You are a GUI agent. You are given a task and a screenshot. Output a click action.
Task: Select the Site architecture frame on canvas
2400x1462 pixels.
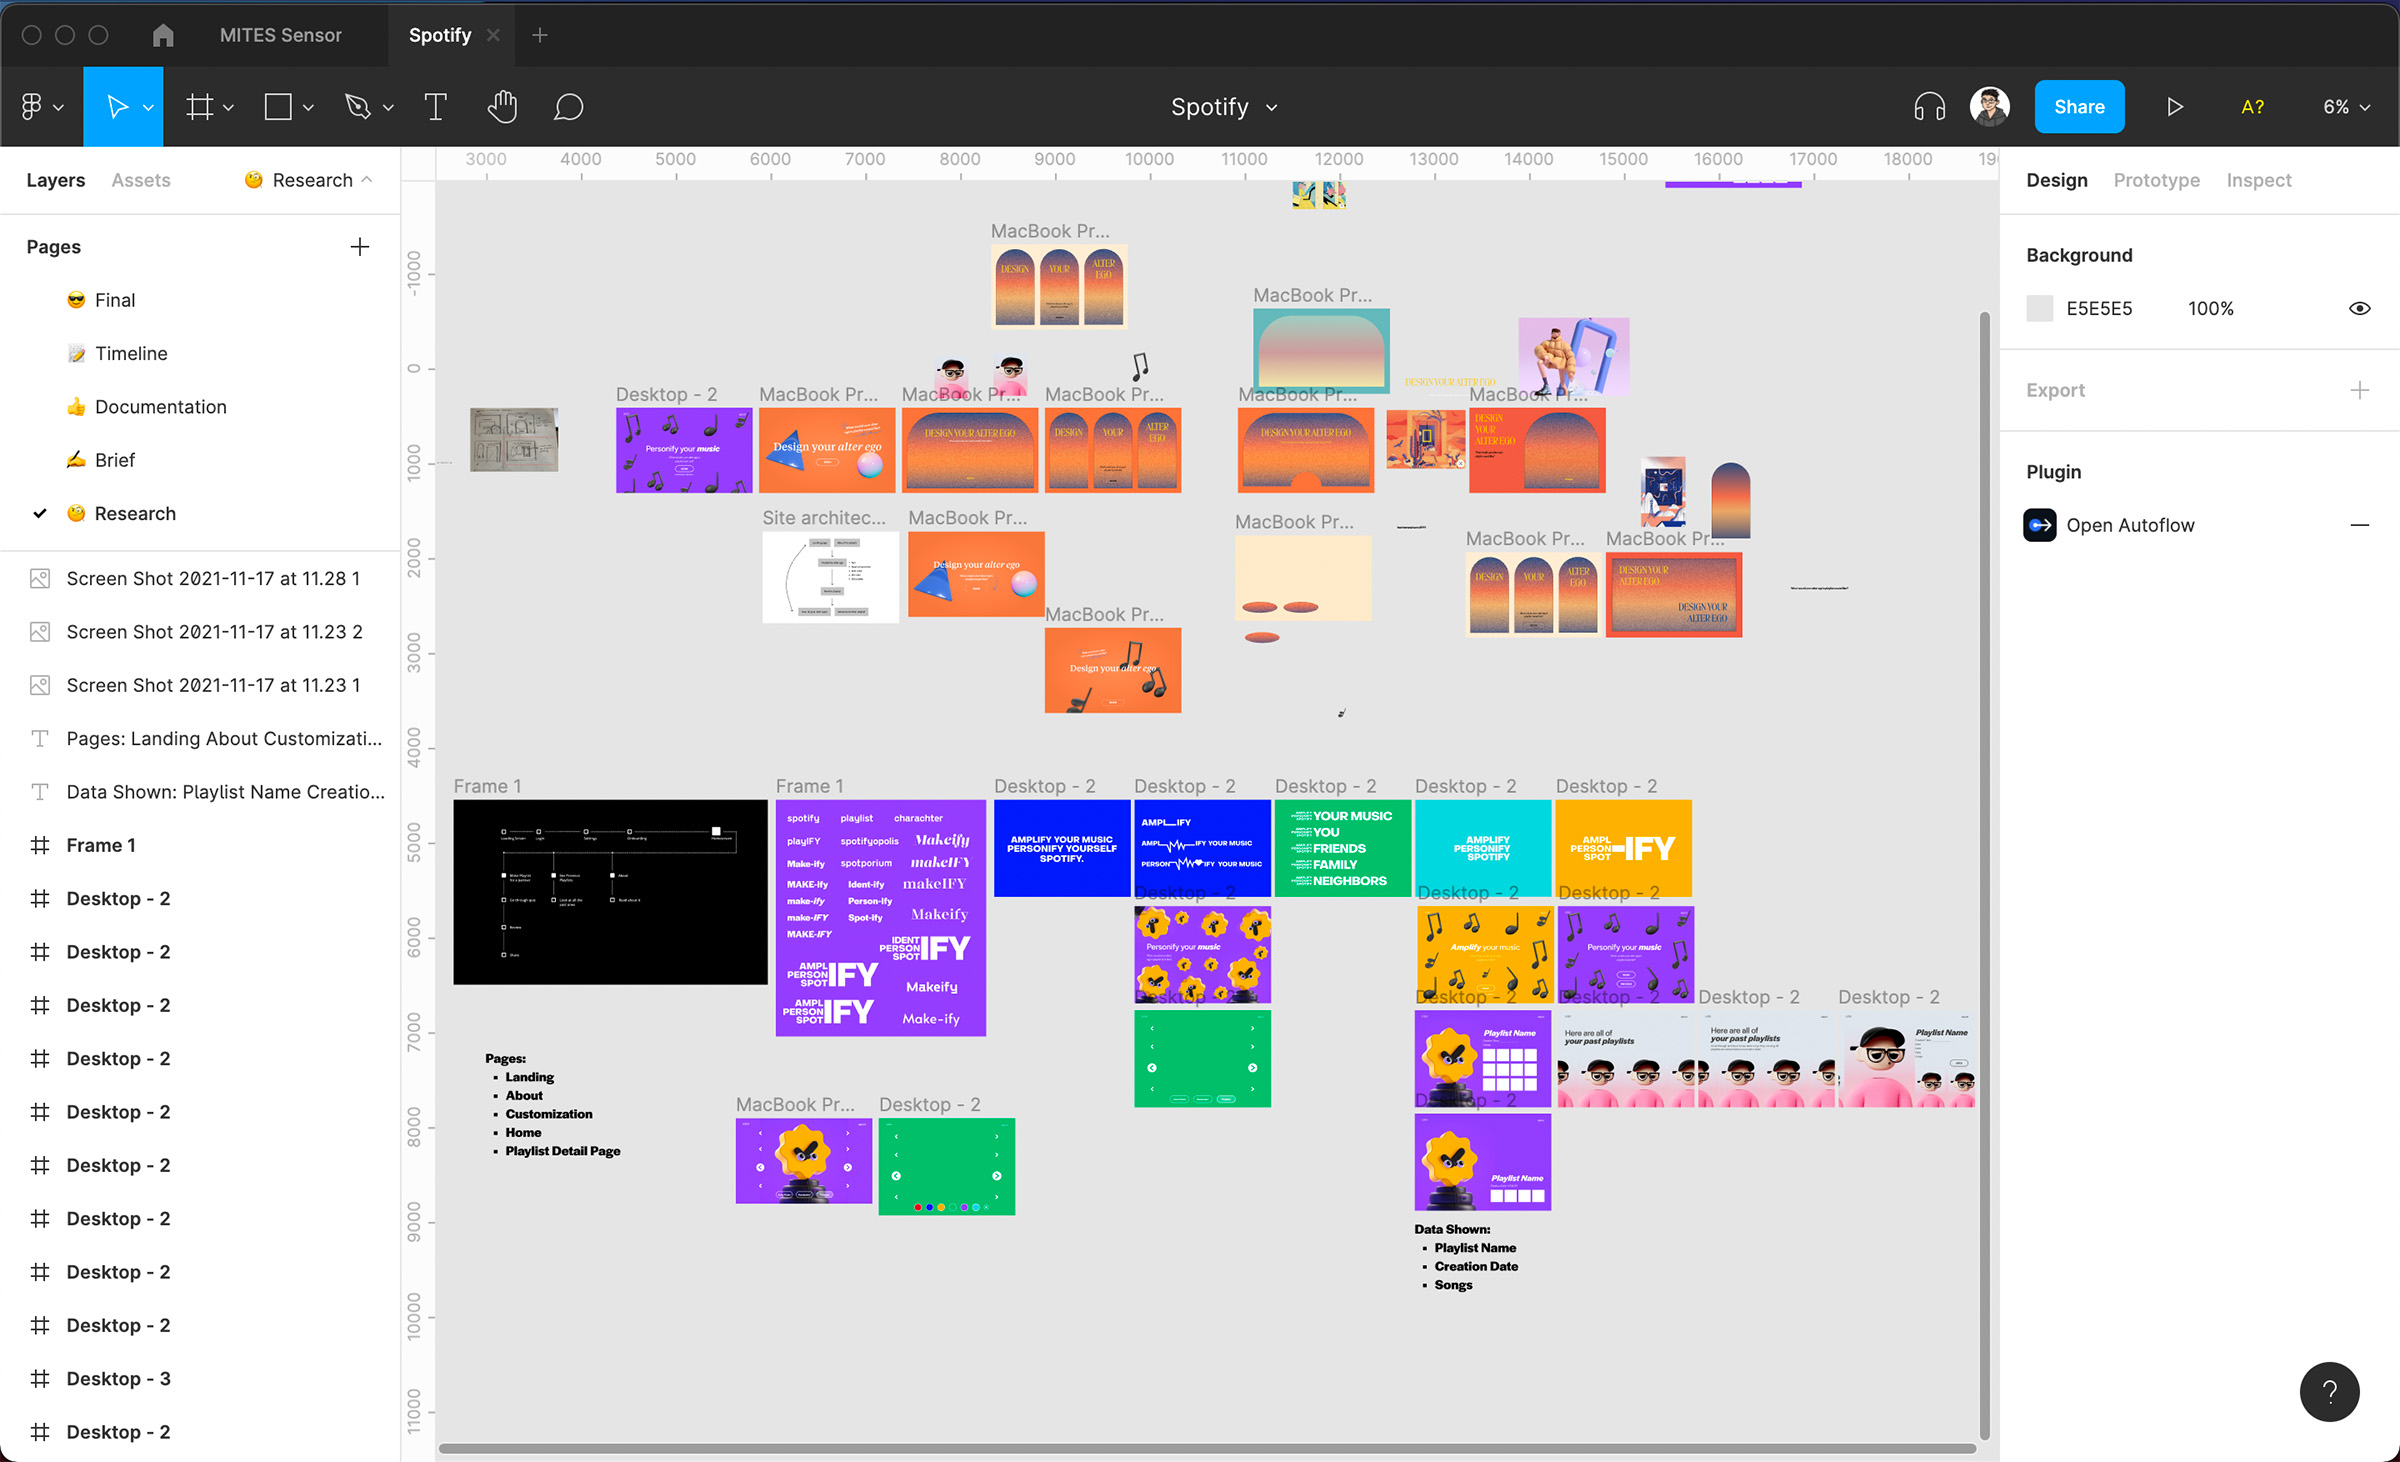click(830, 577)
